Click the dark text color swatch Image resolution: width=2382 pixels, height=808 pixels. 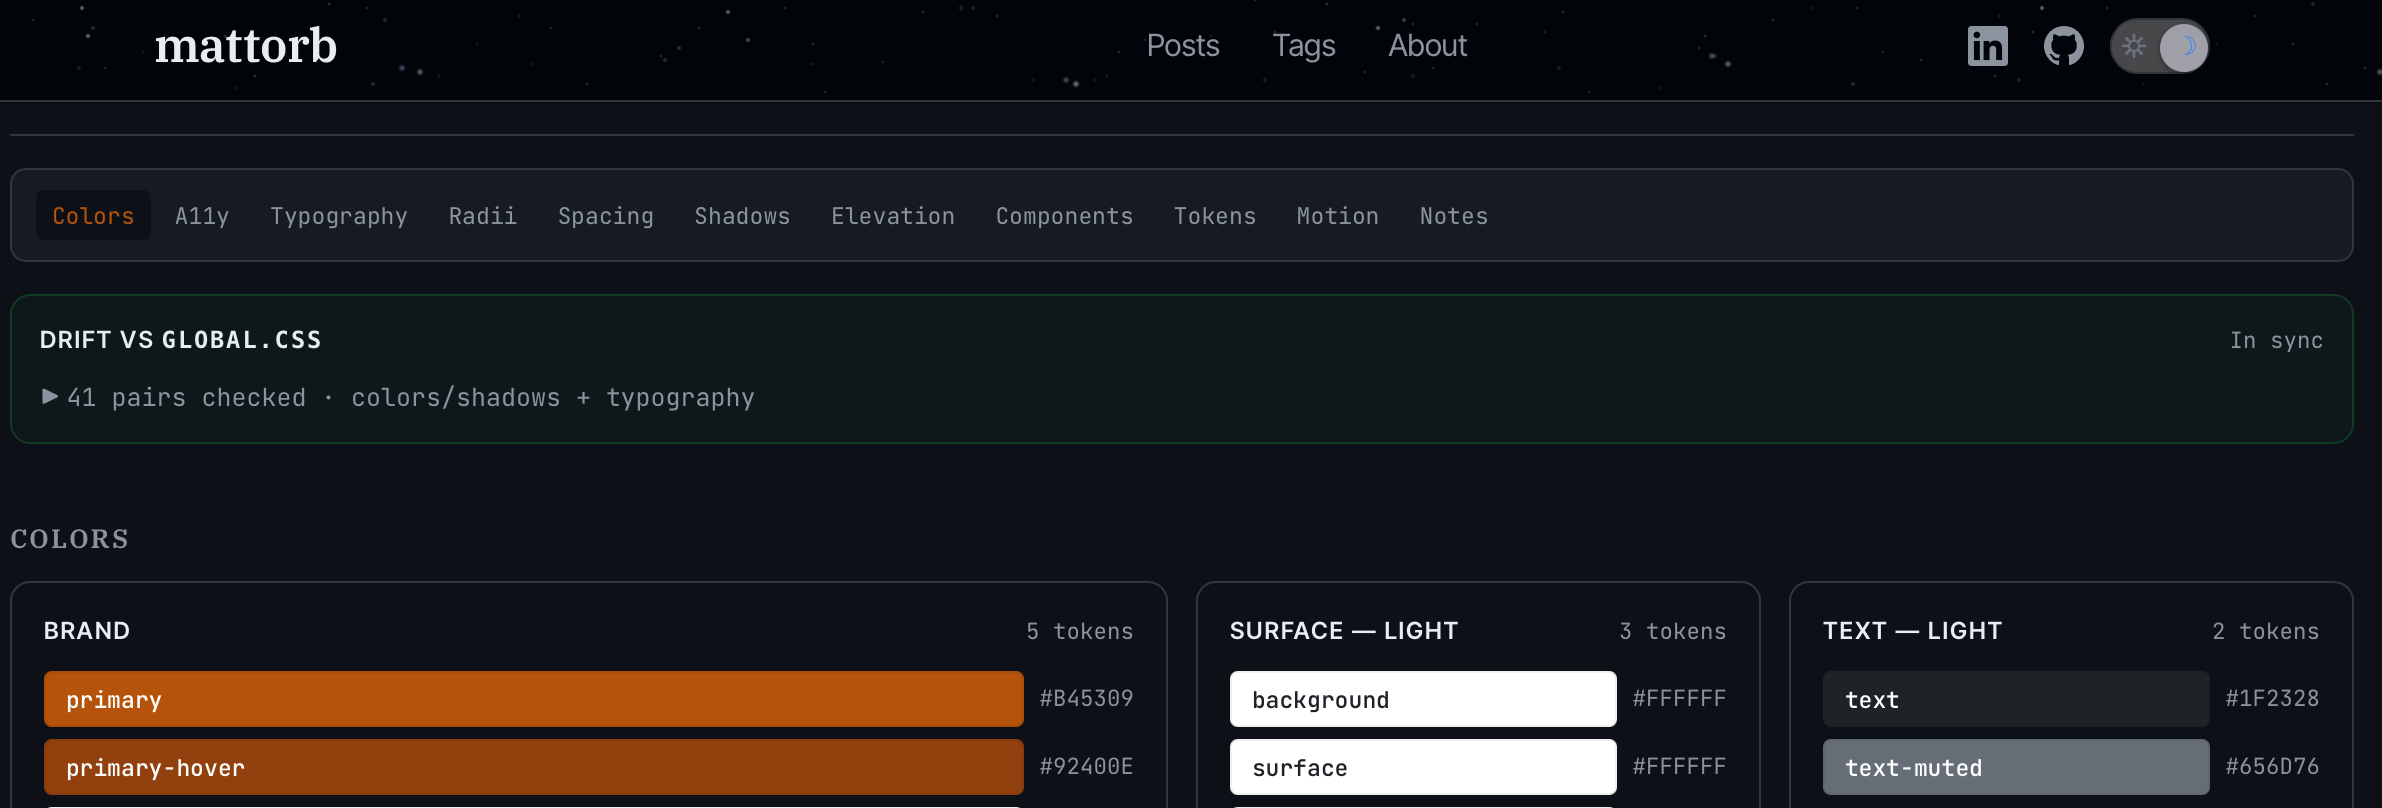pos(2016,699)
